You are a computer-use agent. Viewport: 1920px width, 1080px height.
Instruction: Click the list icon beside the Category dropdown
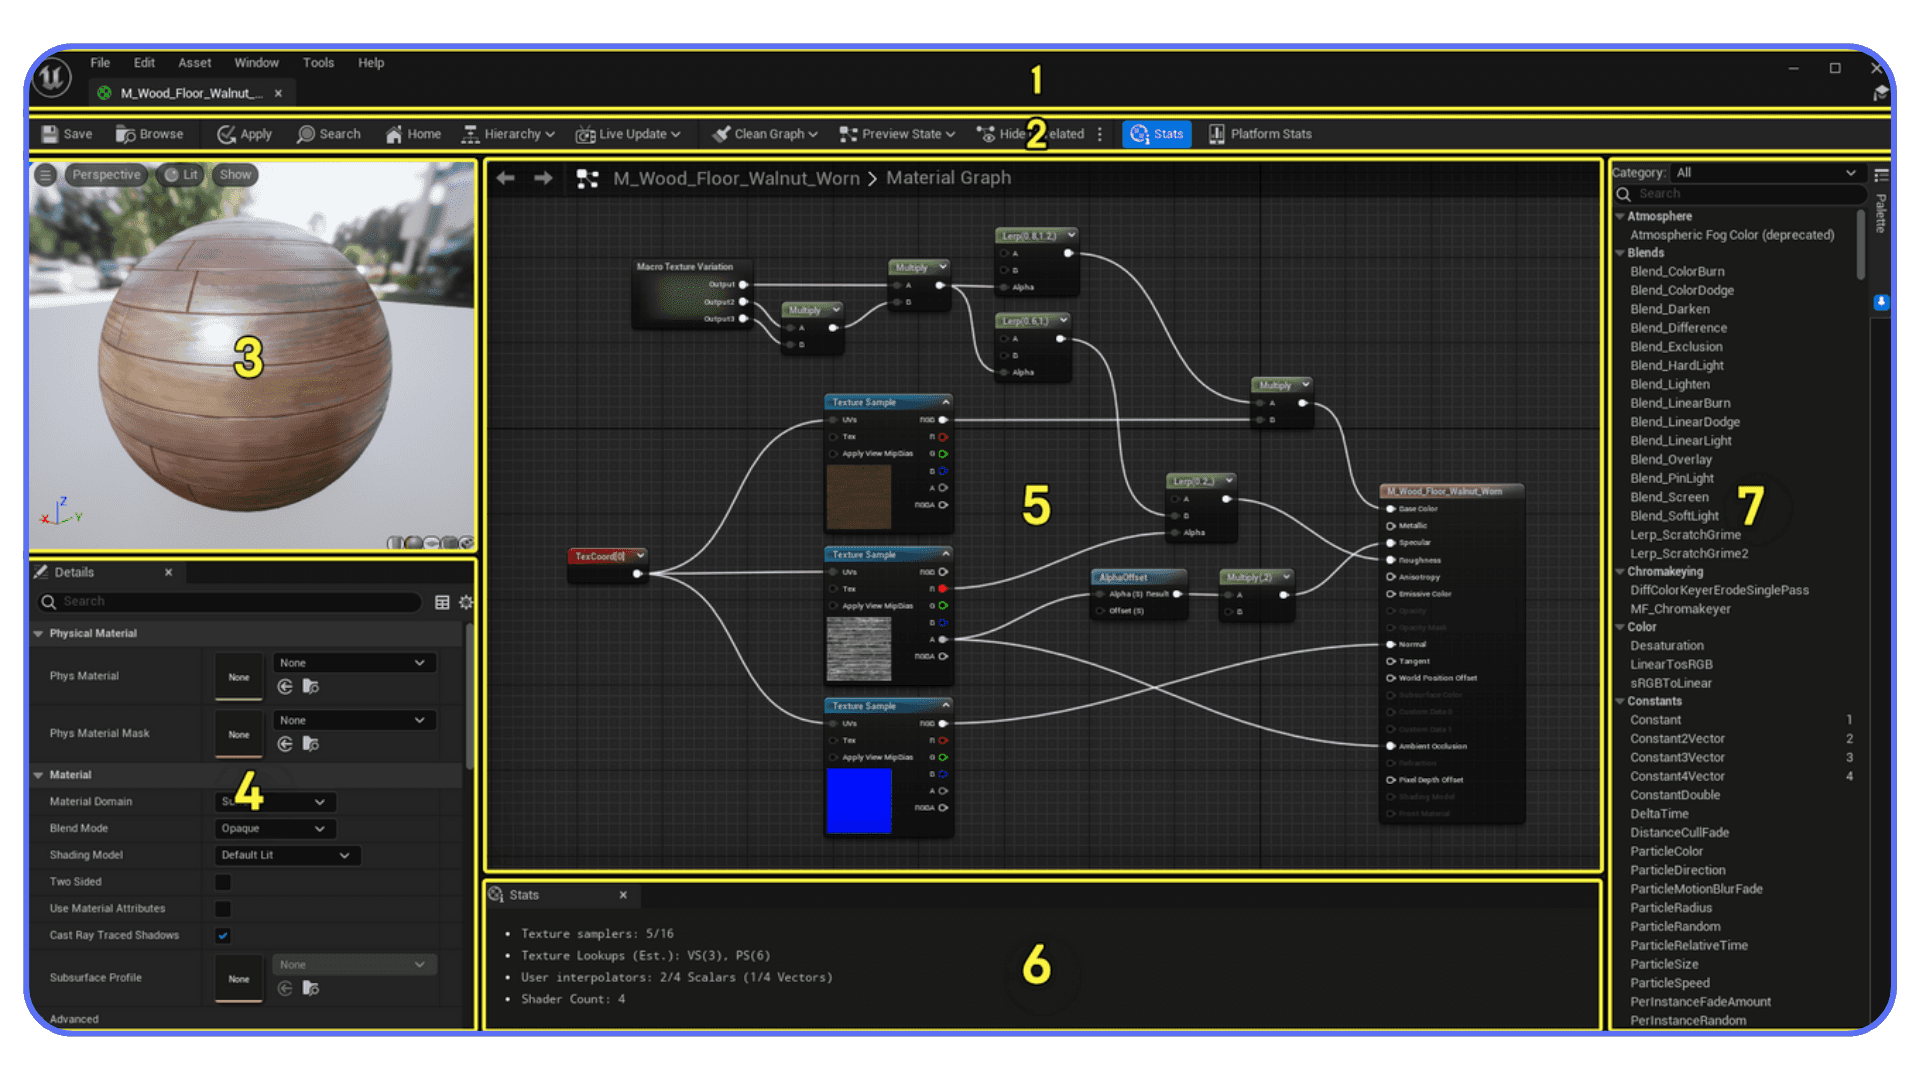click(1881, 174)
